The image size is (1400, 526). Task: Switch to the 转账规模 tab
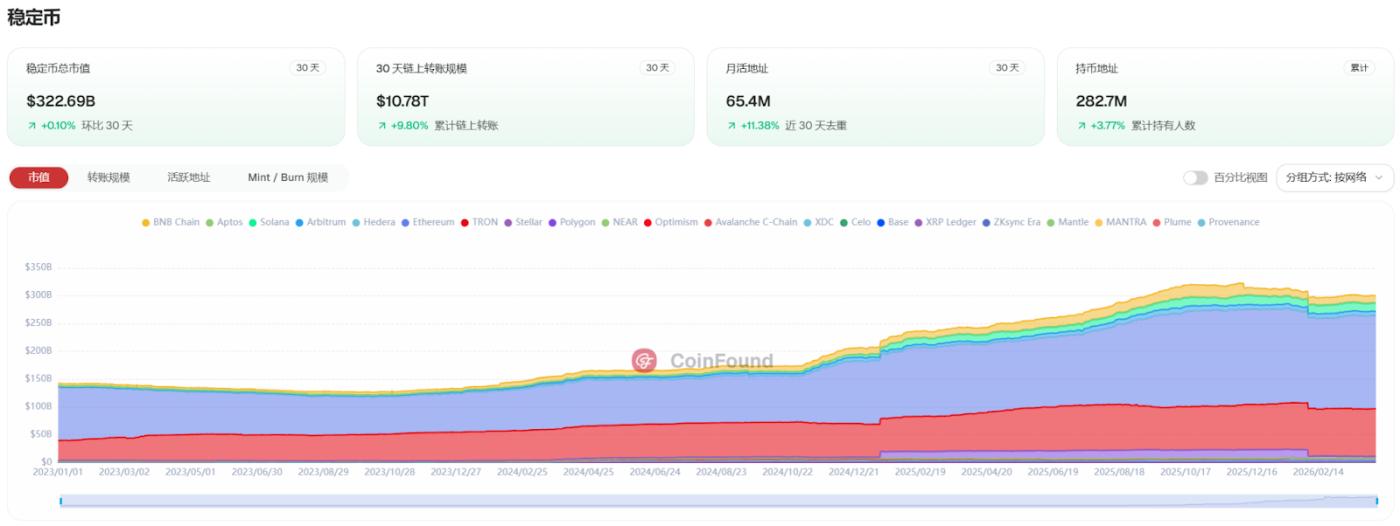(x=108, y=177)
